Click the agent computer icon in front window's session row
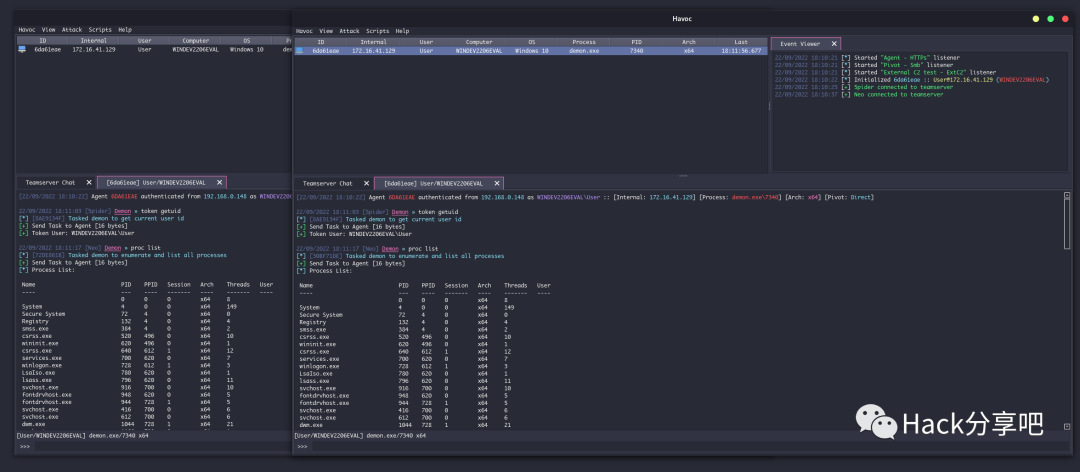 [299, 51]
